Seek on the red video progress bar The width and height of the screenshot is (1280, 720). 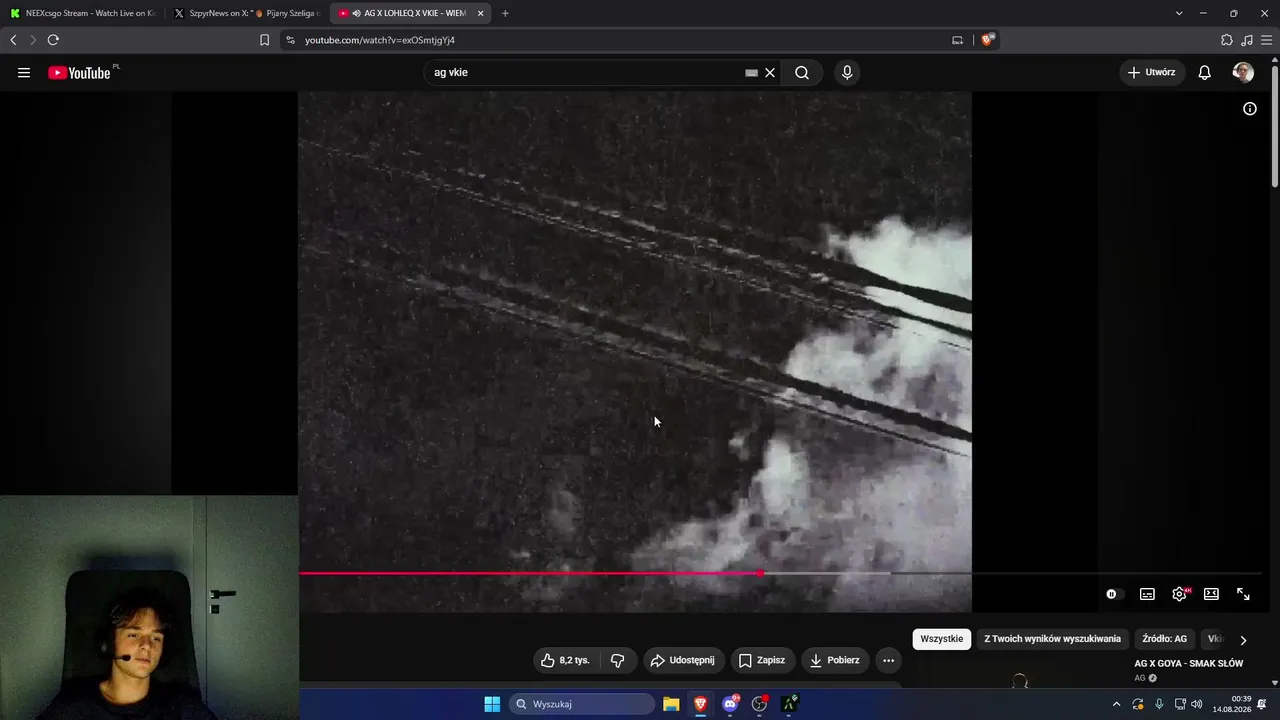point(780,573)
